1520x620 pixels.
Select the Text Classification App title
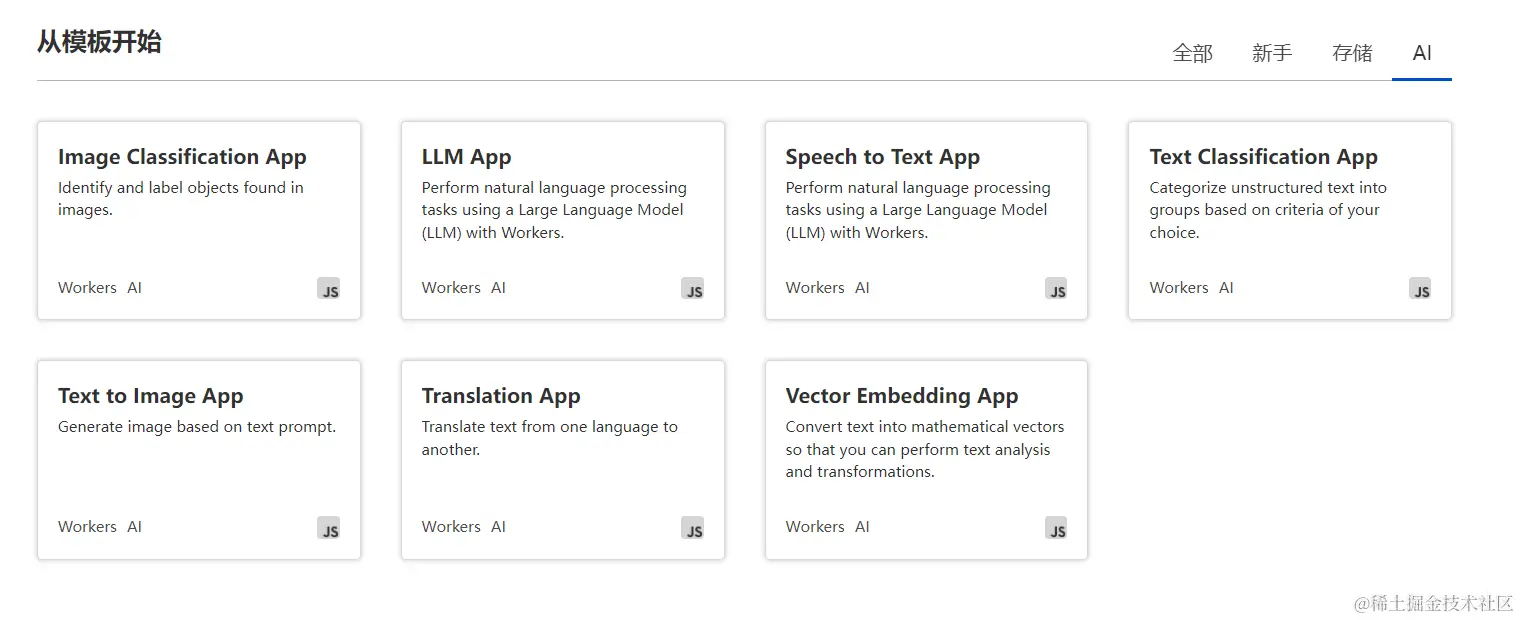(1263, 157)
